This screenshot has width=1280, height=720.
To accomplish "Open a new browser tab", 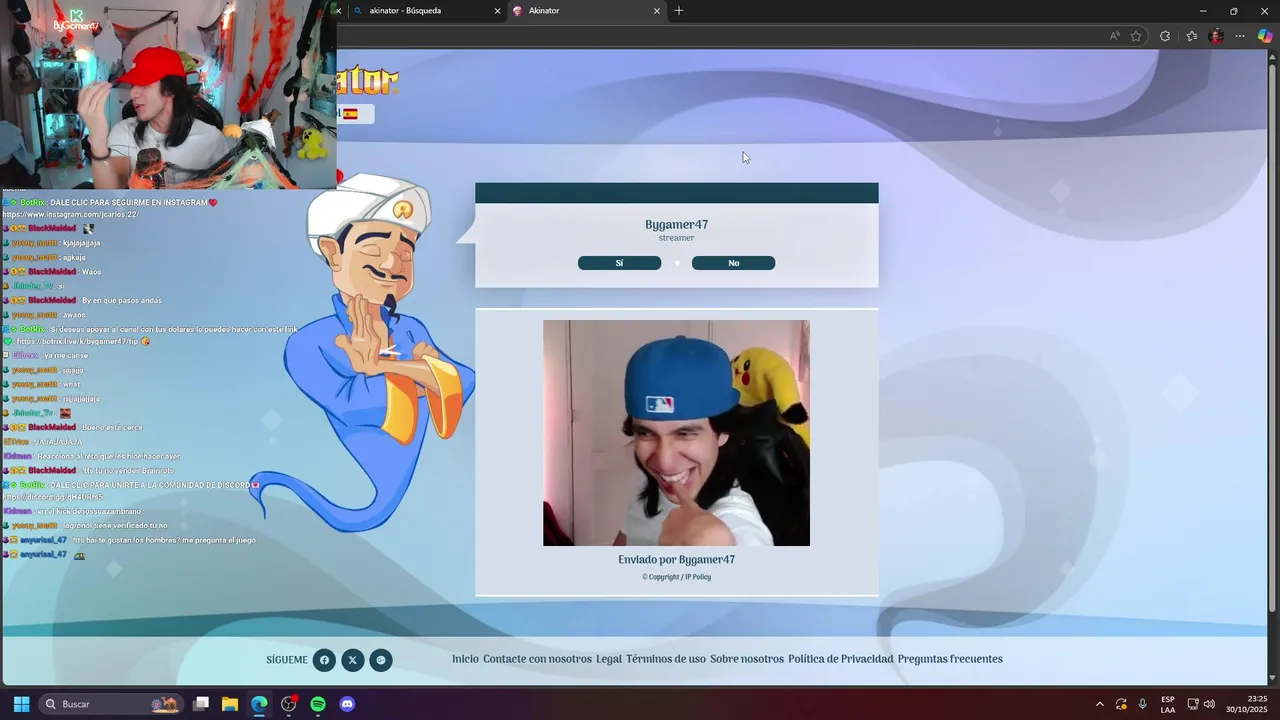I will (x=679, y=11).
